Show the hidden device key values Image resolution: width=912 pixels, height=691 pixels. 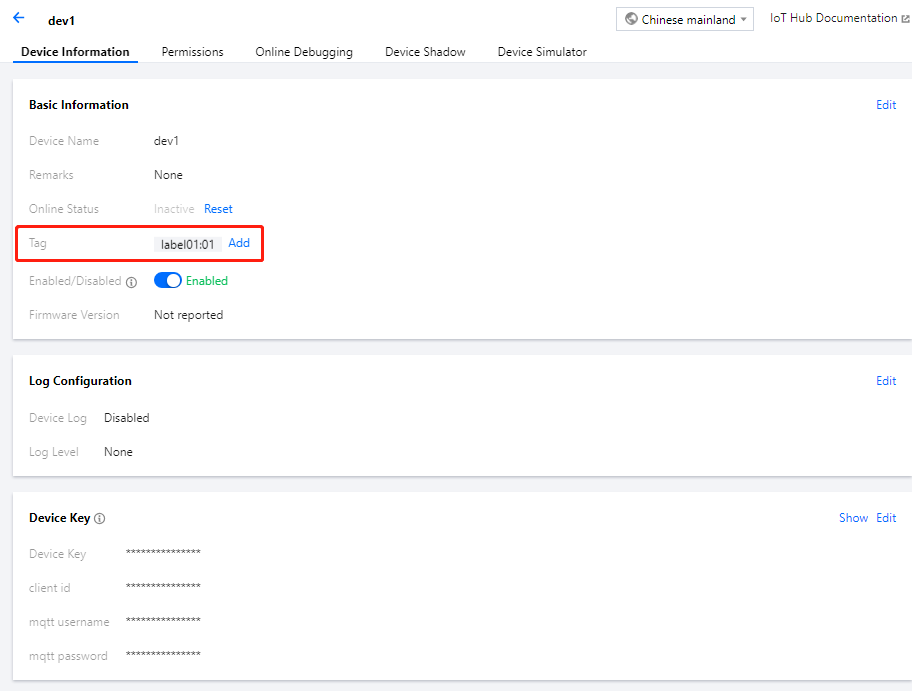[853, 518]
